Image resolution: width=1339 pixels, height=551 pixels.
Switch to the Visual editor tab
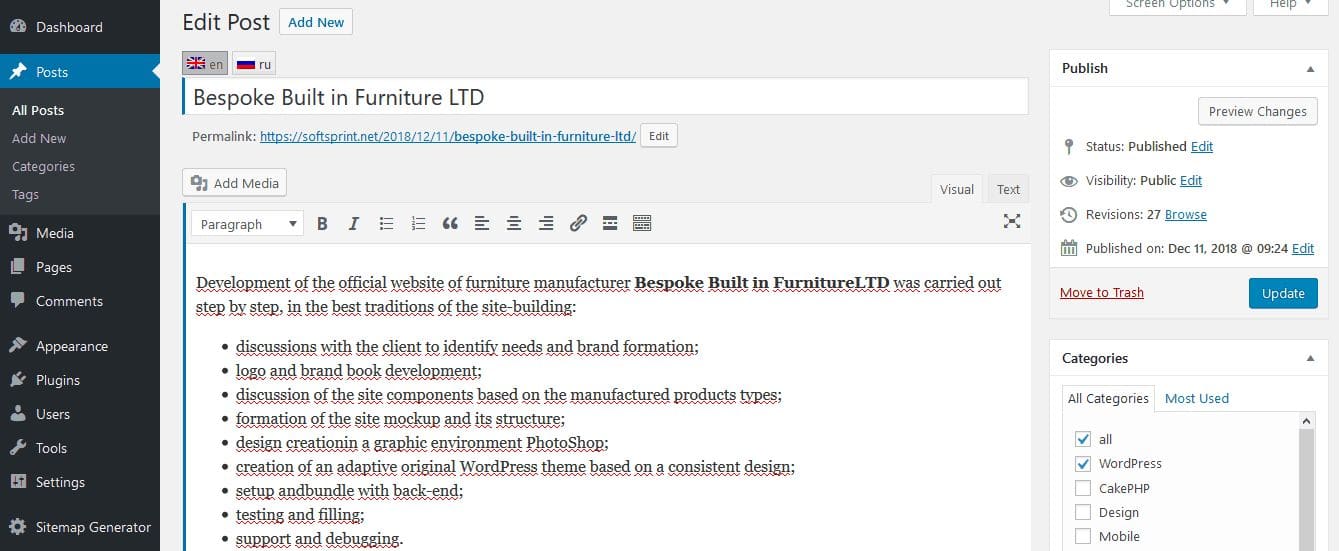pyautogui.click(x=957, y=189)
